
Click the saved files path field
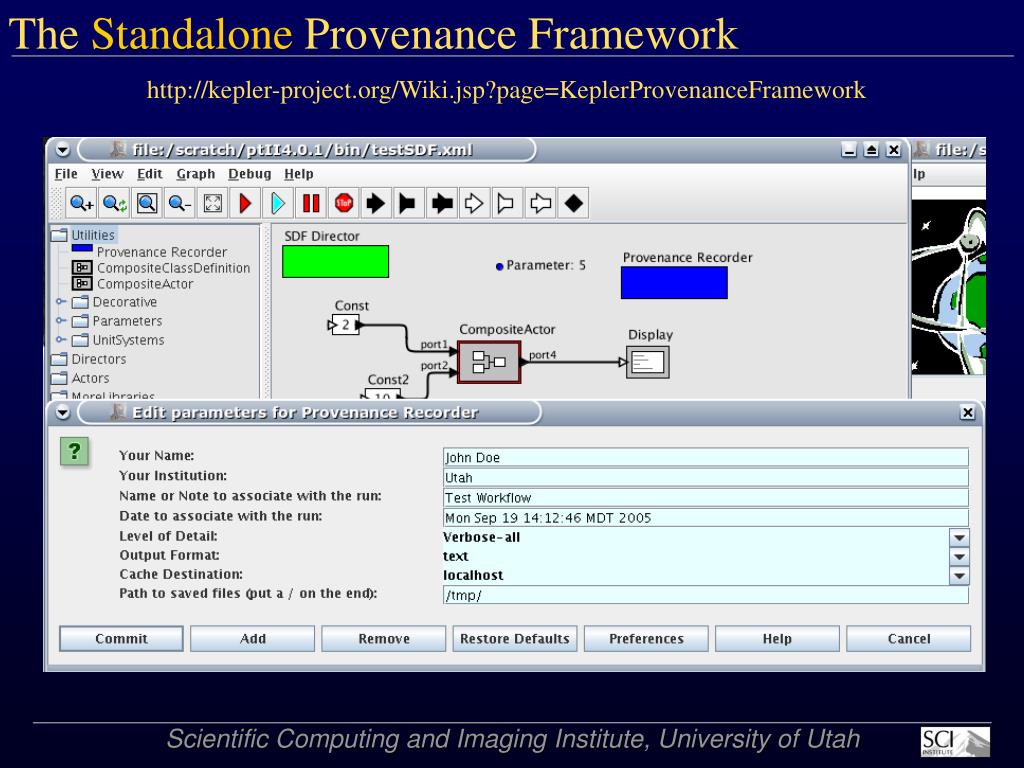coord(705,595)
